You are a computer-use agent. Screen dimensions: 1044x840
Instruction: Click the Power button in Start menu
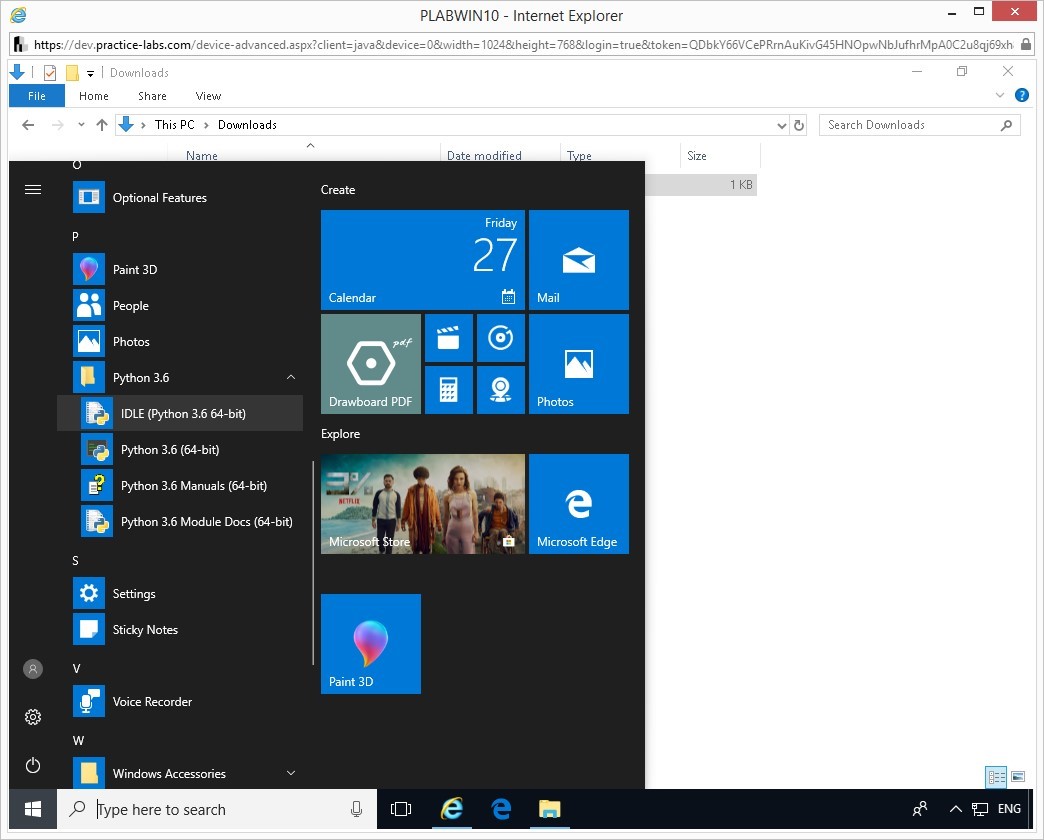[33, 765]
